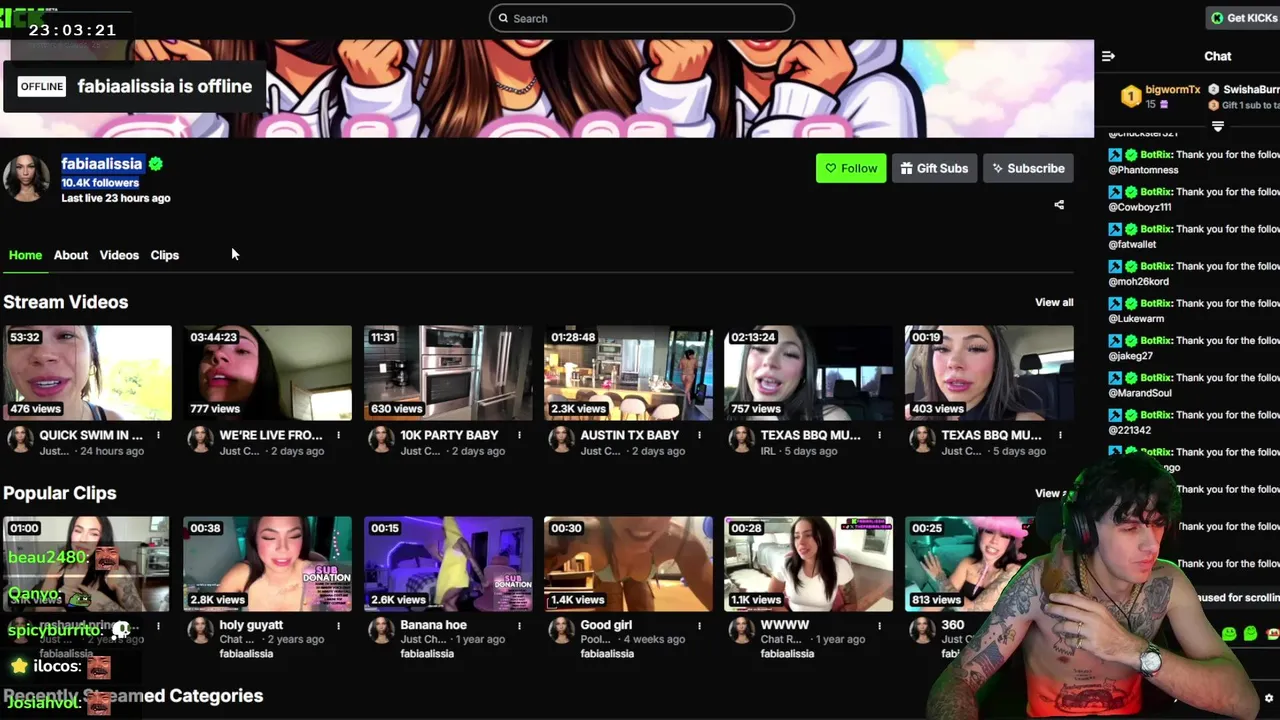The height and width of the screenshot is (720, 1280).
Task: Click @fatwallet mention in chat
Action: [x=1132, y=244]
